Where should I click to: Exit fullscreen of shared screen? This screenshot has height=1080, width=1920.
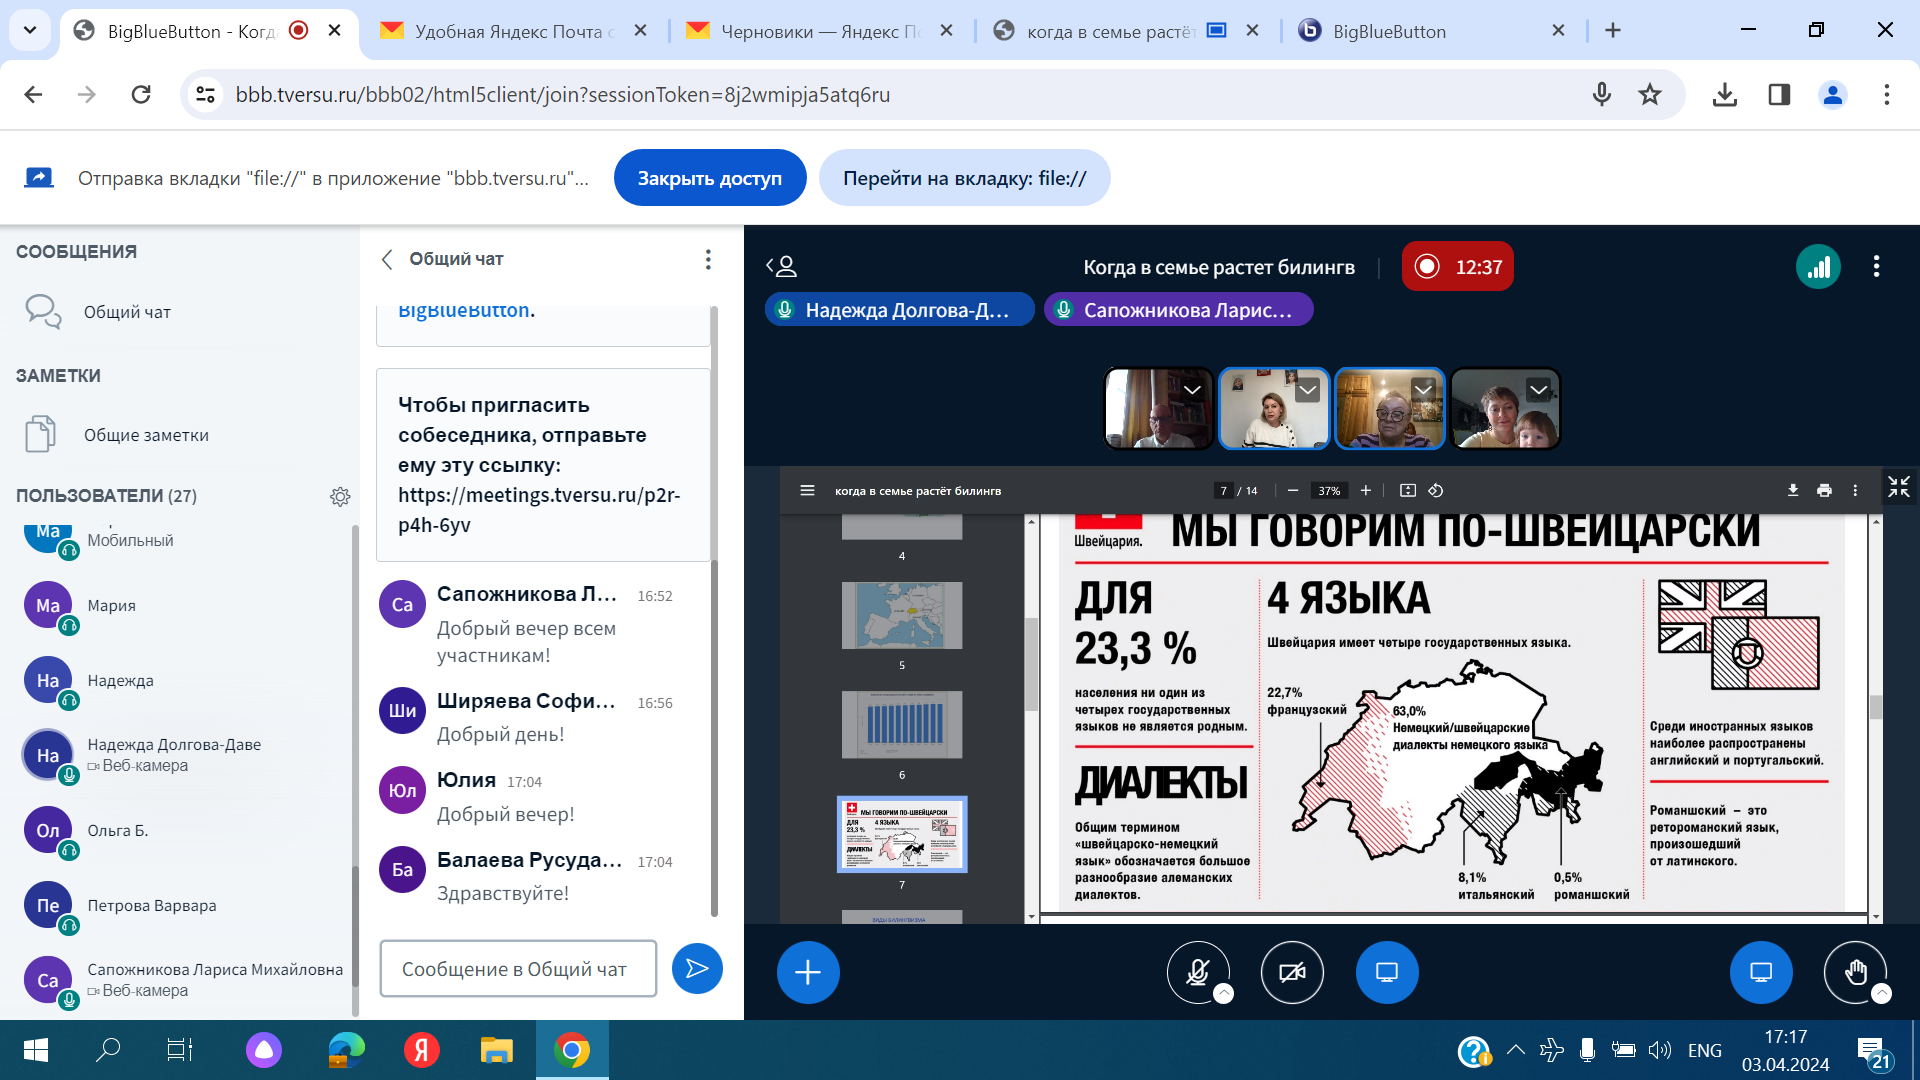pyautogui.click(x=1898, y=487)
